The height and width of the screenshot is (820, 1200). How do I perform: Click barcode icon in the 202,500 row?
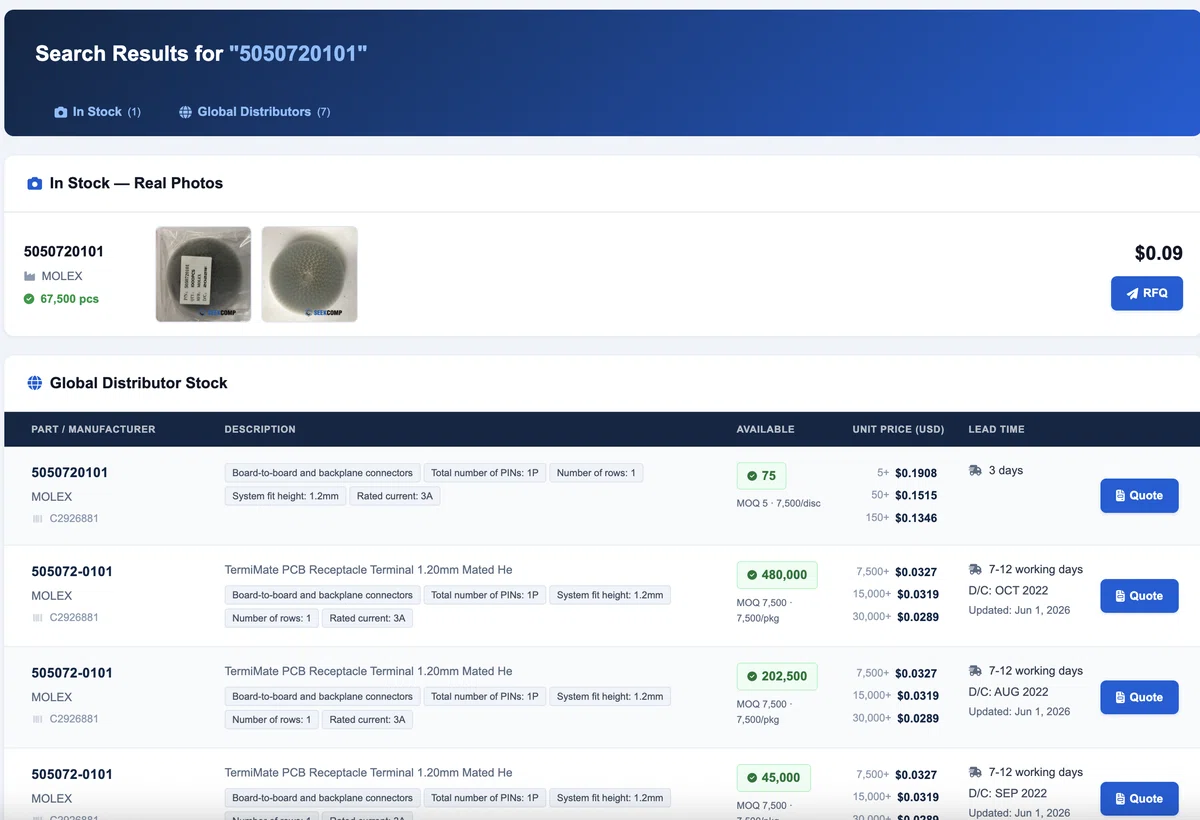click(38, 719)
